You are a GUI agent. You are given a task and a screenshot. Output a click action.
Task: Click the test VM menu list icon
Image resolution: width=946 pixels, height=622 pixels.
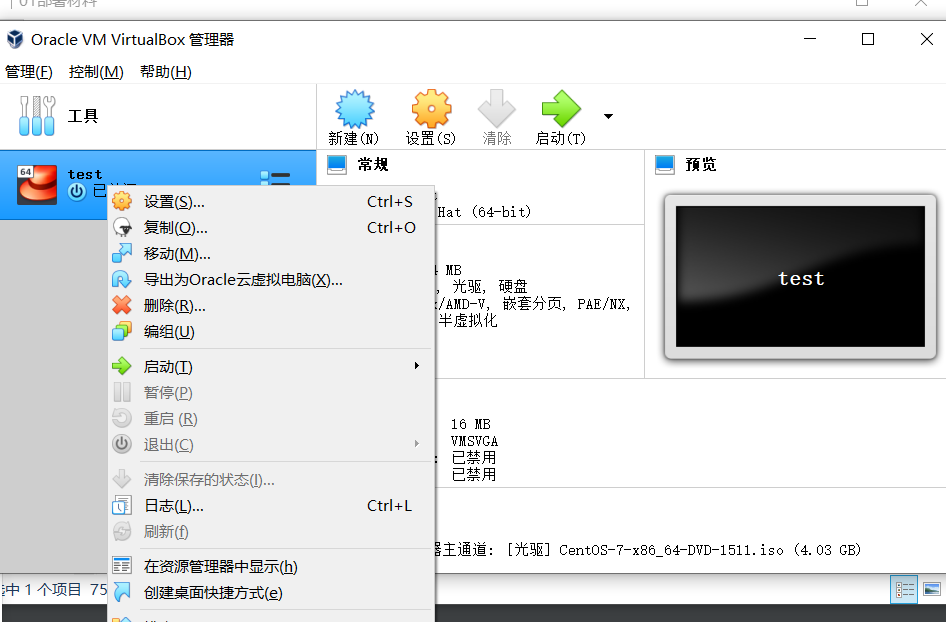click(x=275, y=180)
